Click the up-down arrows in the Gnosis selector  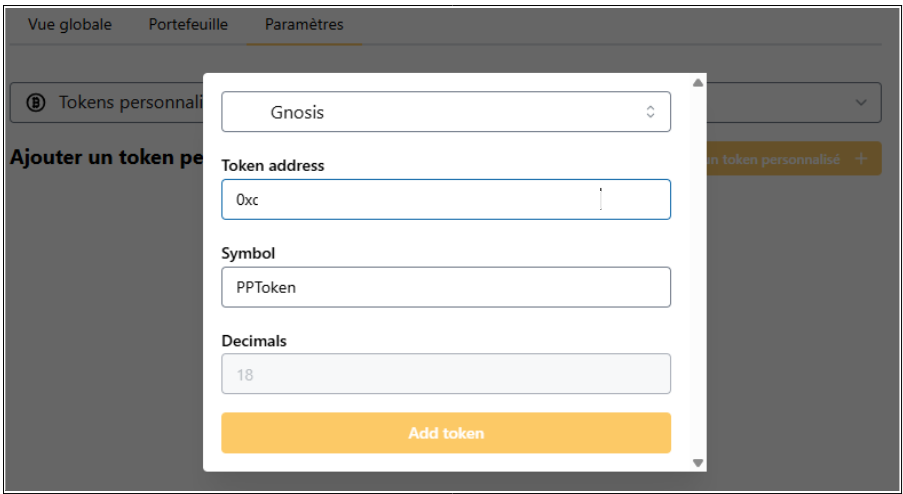click(650, 112)
